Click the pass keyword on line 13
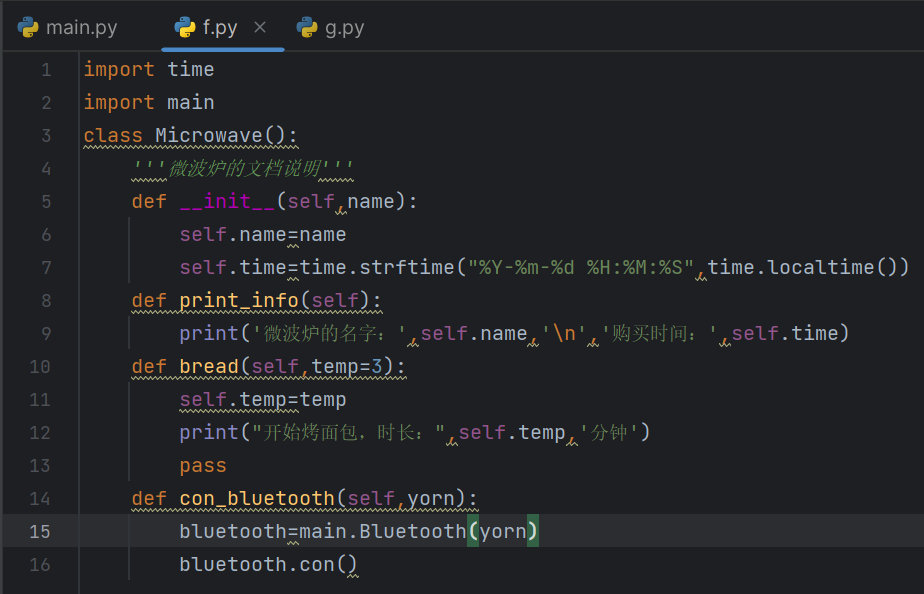This screenshot has height=594, width=924. click(203, 465)
